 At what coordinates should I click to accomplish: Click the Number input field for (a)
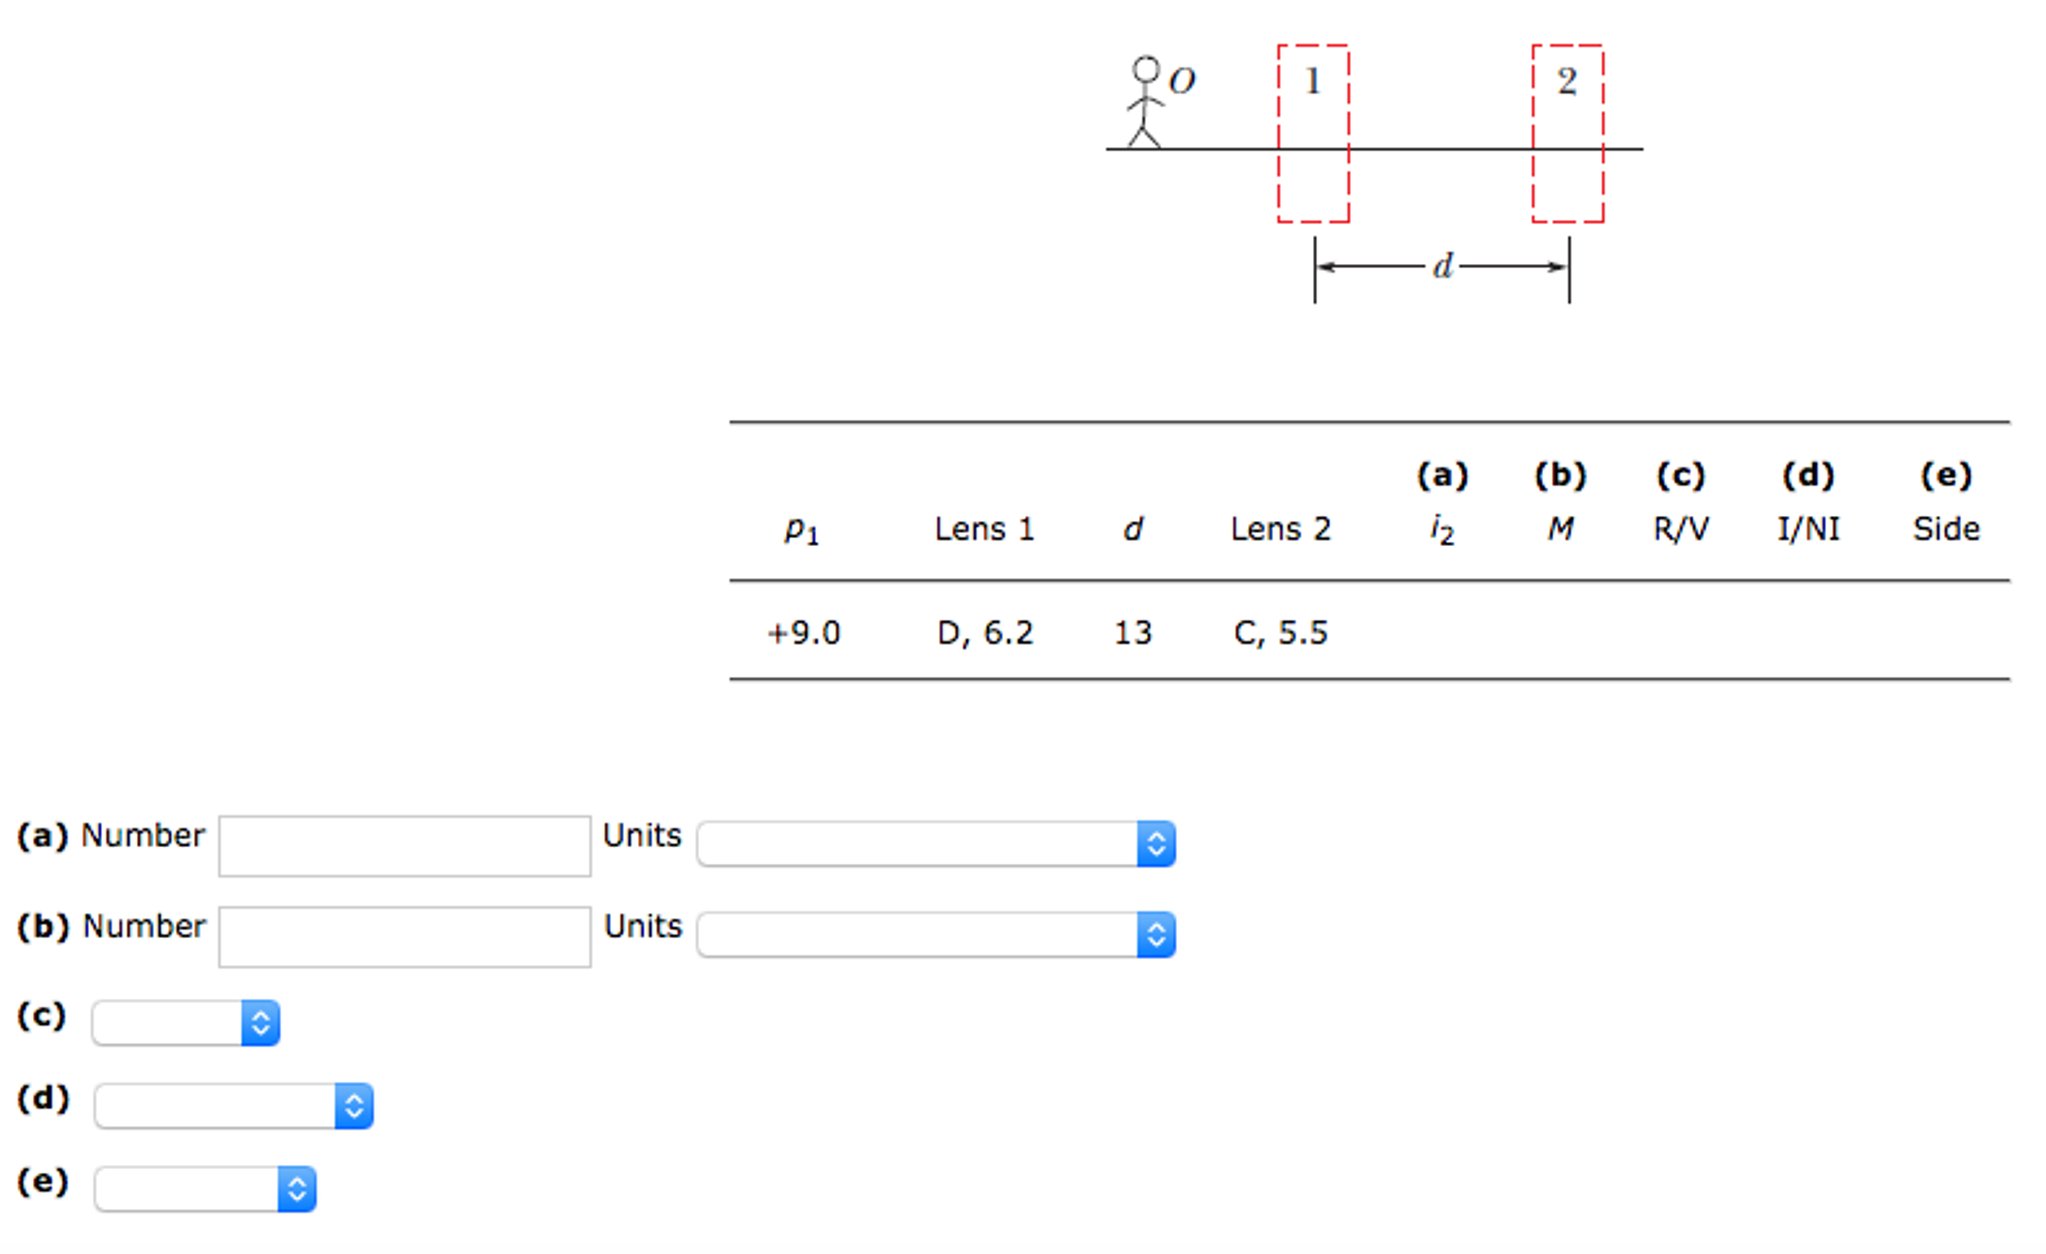[x=402, y=845]
